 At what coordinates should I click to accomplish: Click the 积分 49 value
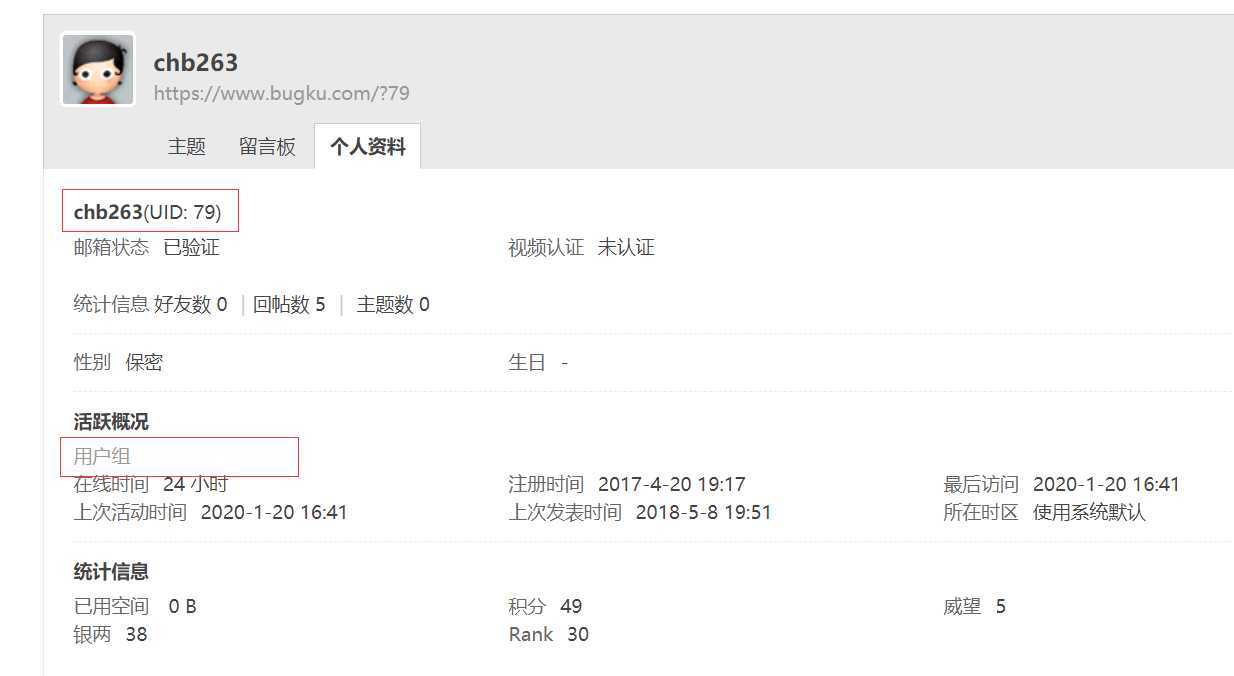click(x=571, y=606)
